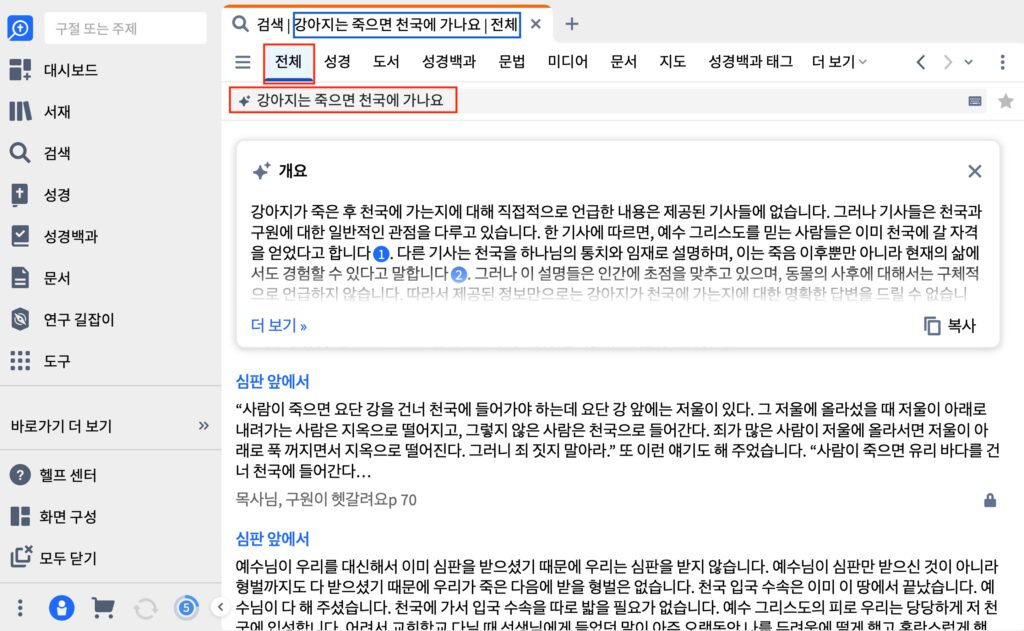The image size is (1024, 631).
Task: Select the 성경 search tab
Action: click(337, 62)
